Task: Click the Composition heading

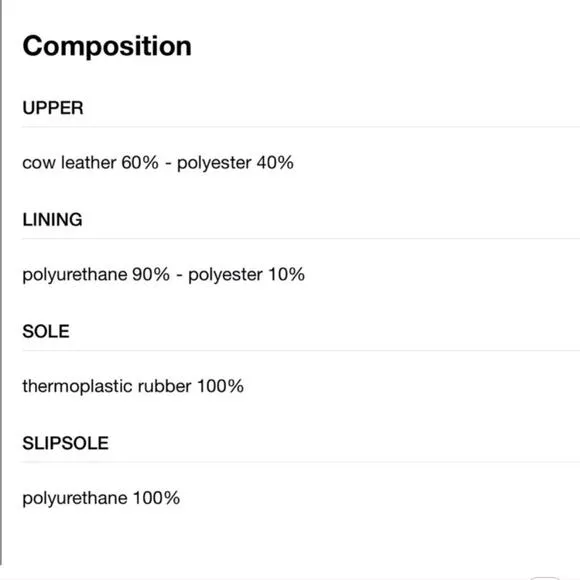Action: [107, 47]
